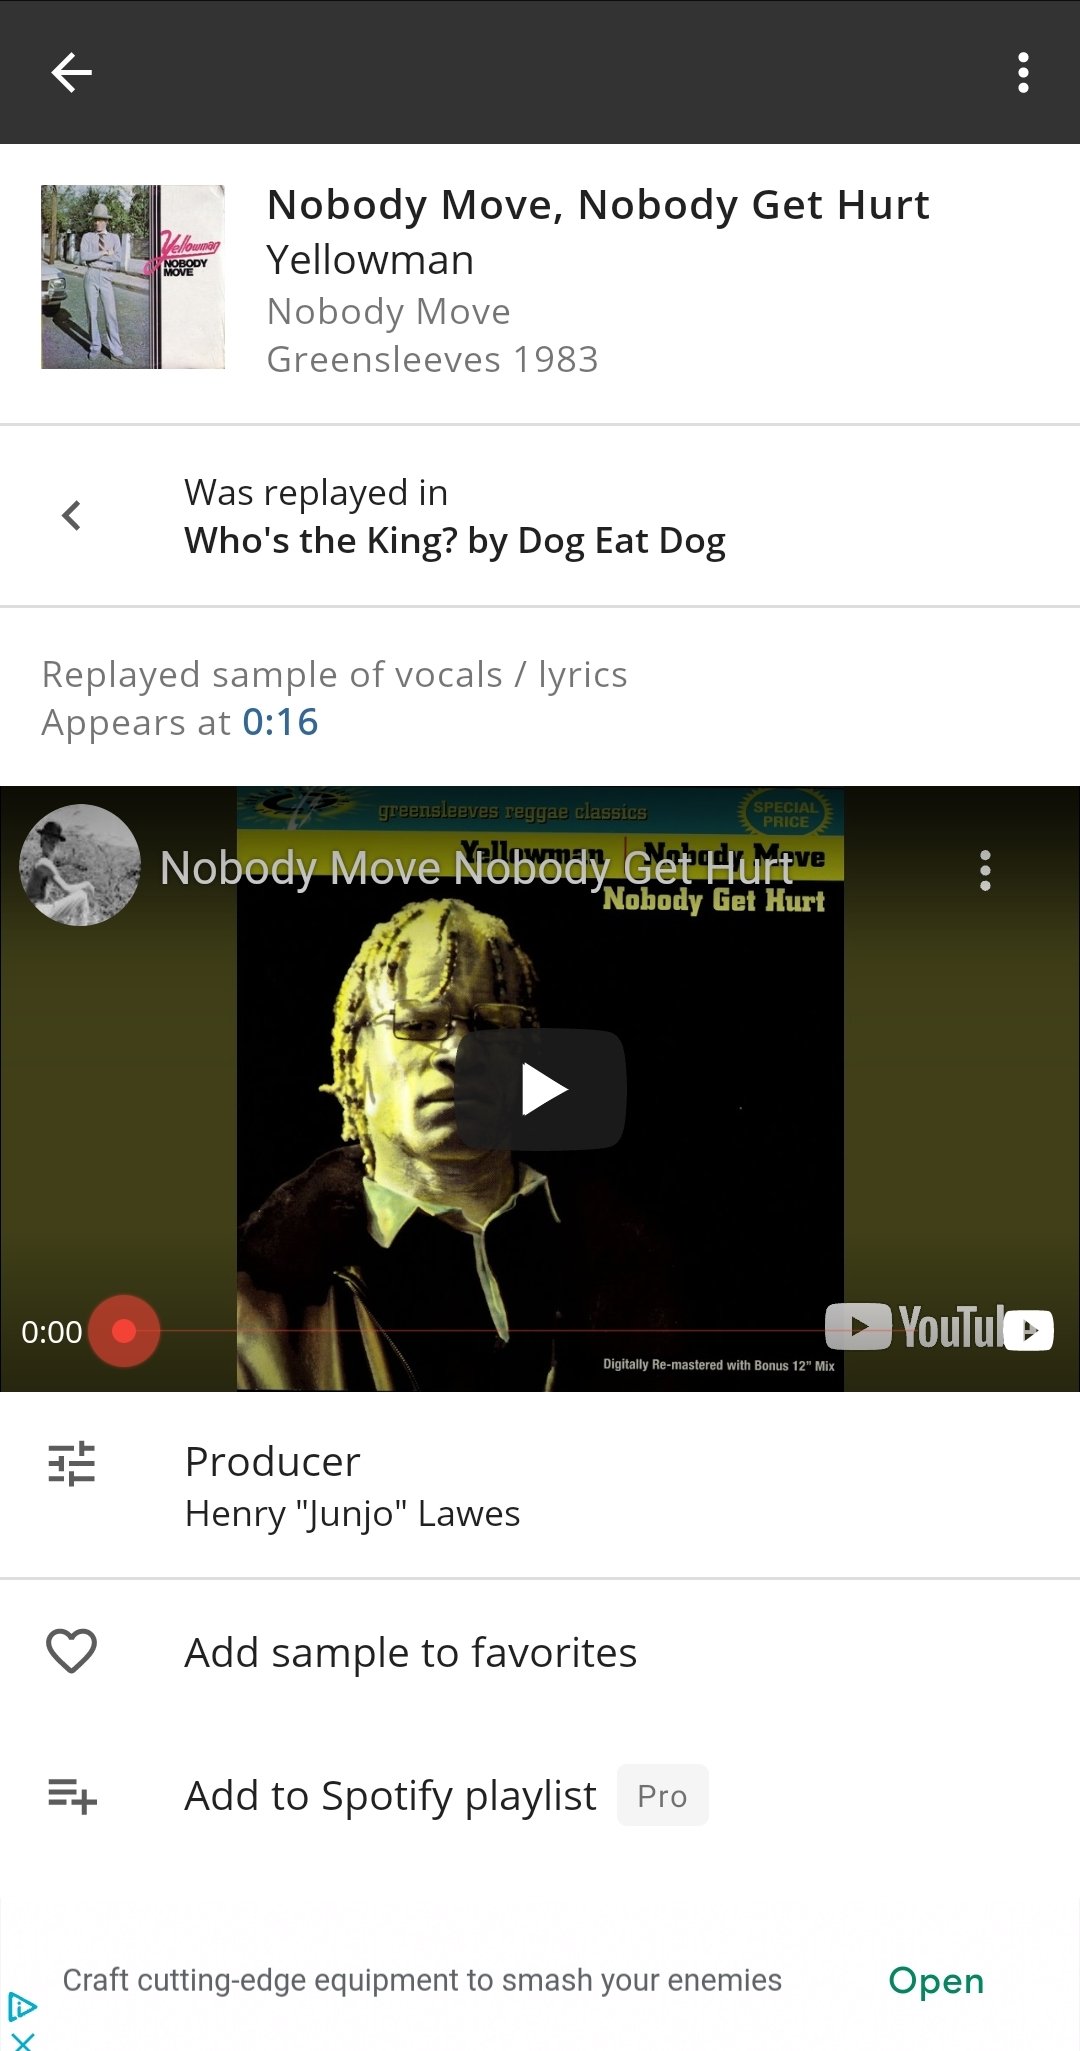Collapse the 'Was replayed in' chevron
This screenshot has width=1080, height=2051.
click(71, 516)
